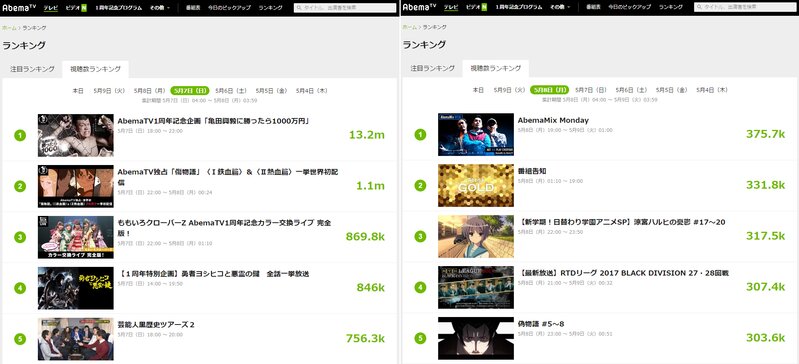Open 涼宮ハルヒの憂鬱 #17〜20 title link
799x364 pixels.
pos(622,222)
